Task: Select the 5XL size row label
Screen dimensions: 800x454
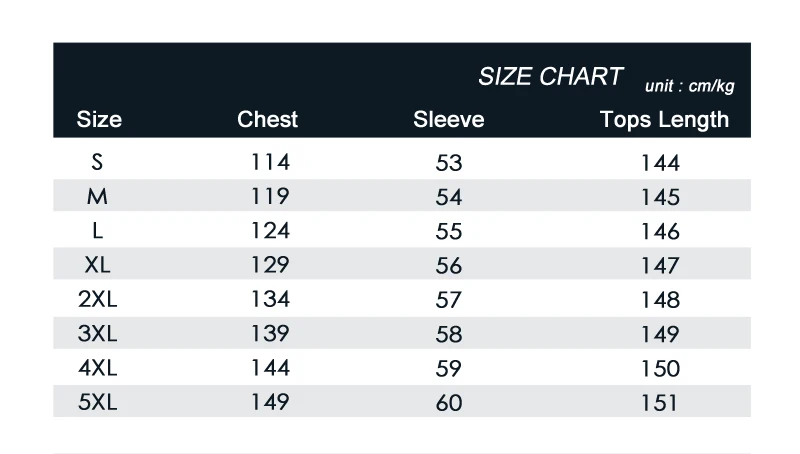Action: 98,402
